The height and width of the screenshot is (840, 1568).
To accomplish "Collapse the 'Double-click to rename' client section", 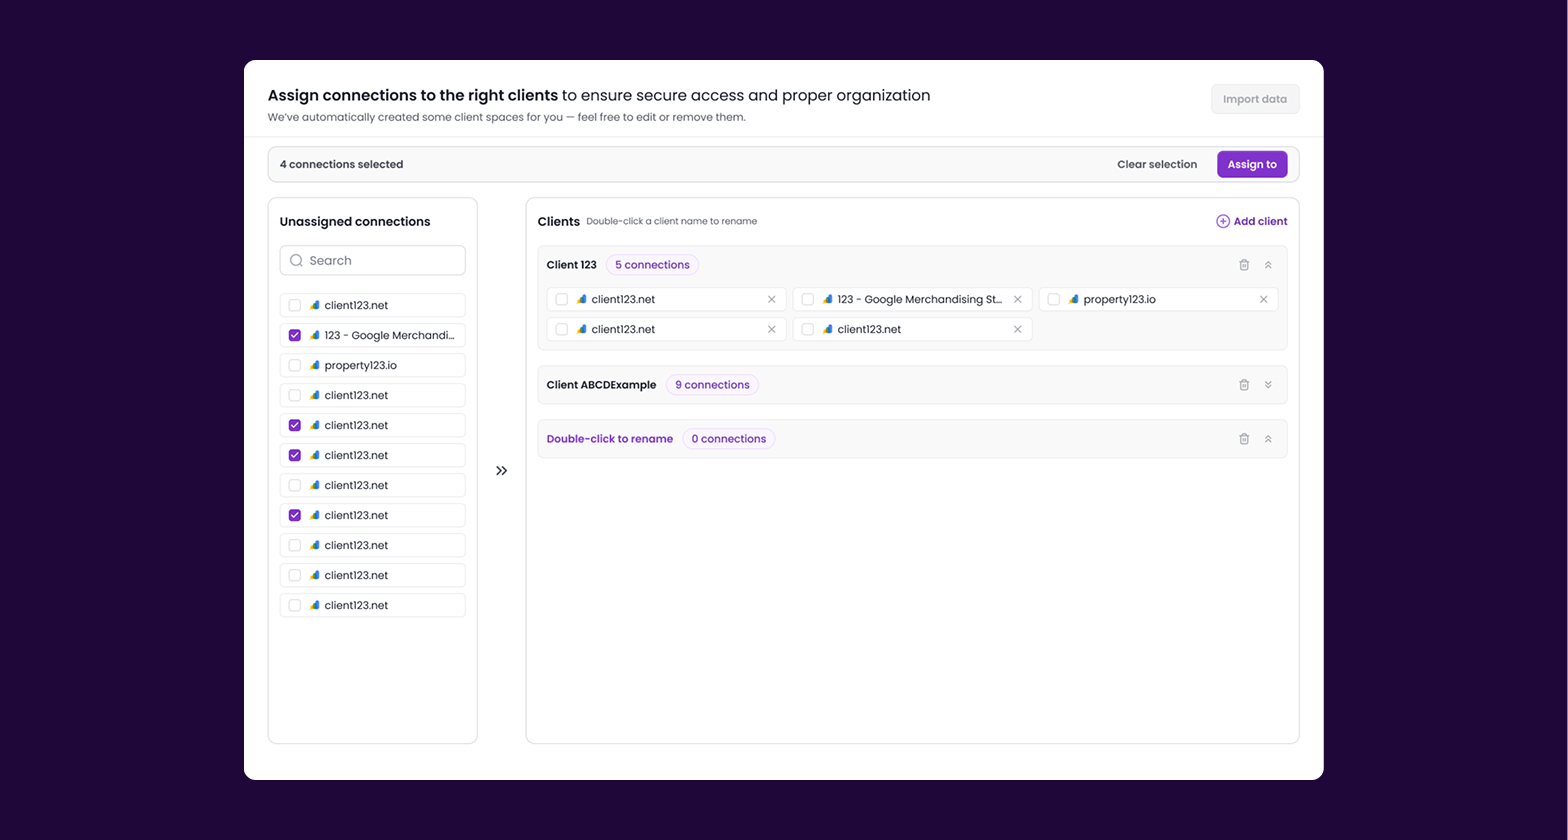I will click(1268, 439).
